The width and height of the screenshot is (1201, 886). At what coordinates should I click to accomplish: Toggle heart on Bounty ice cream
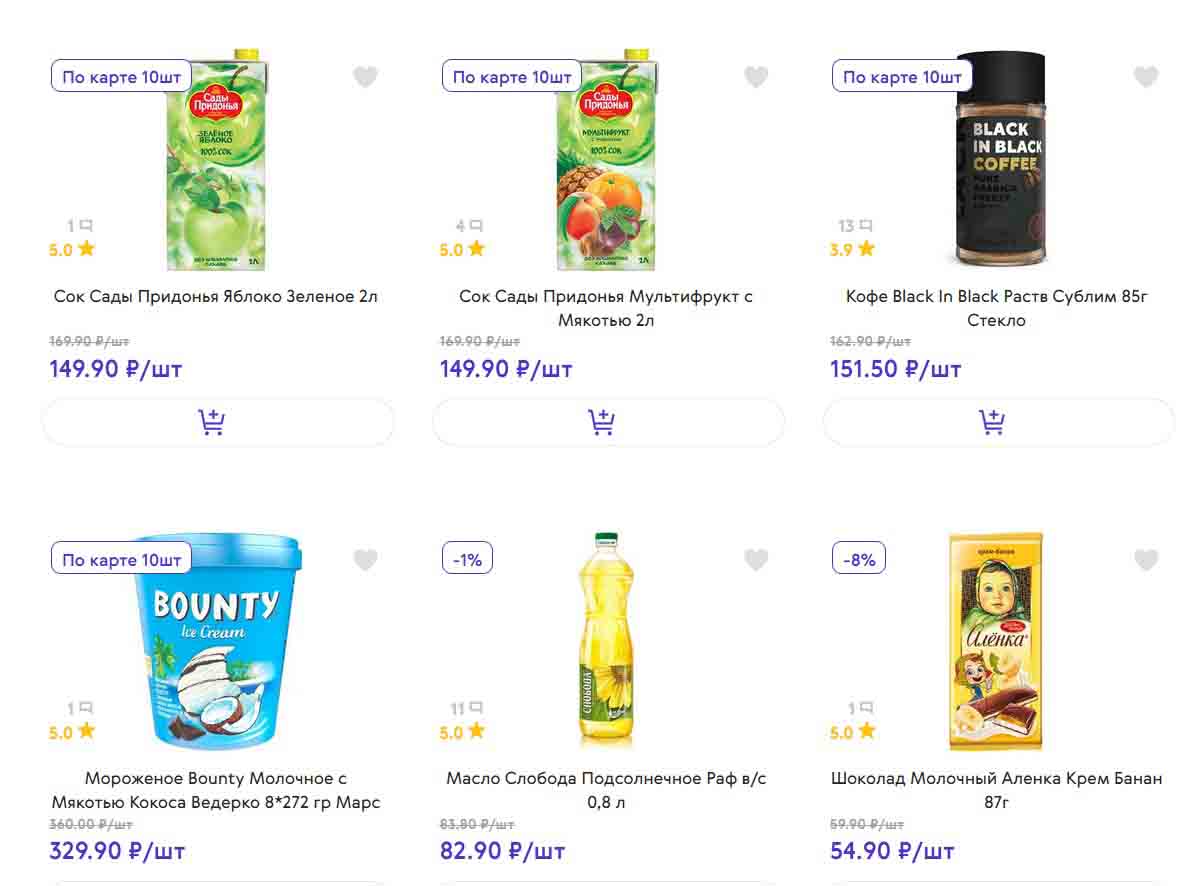point(365,560)
